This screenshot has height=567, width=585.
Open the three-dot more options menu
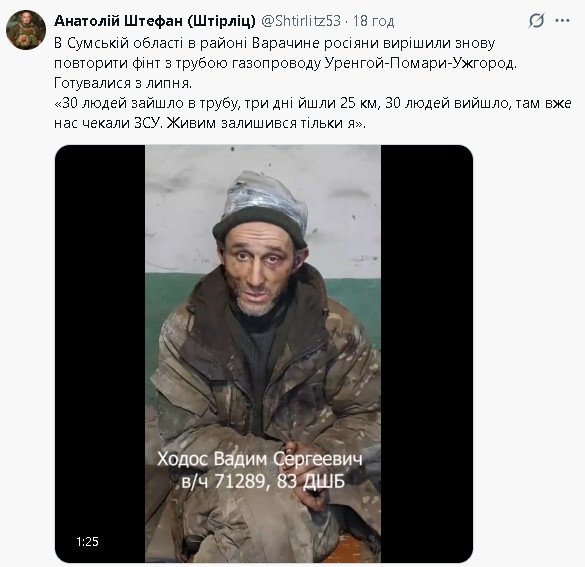tap(562, 21)
